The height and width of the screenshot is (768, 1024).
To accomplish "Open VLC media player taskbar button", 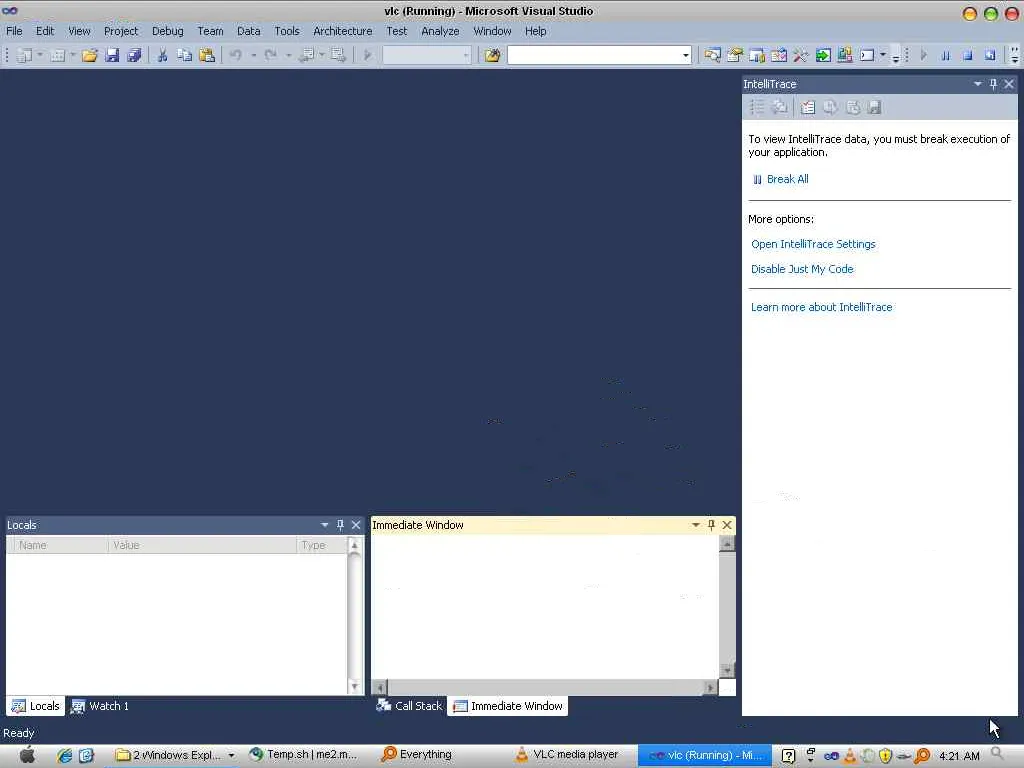I will coord(567,755).
